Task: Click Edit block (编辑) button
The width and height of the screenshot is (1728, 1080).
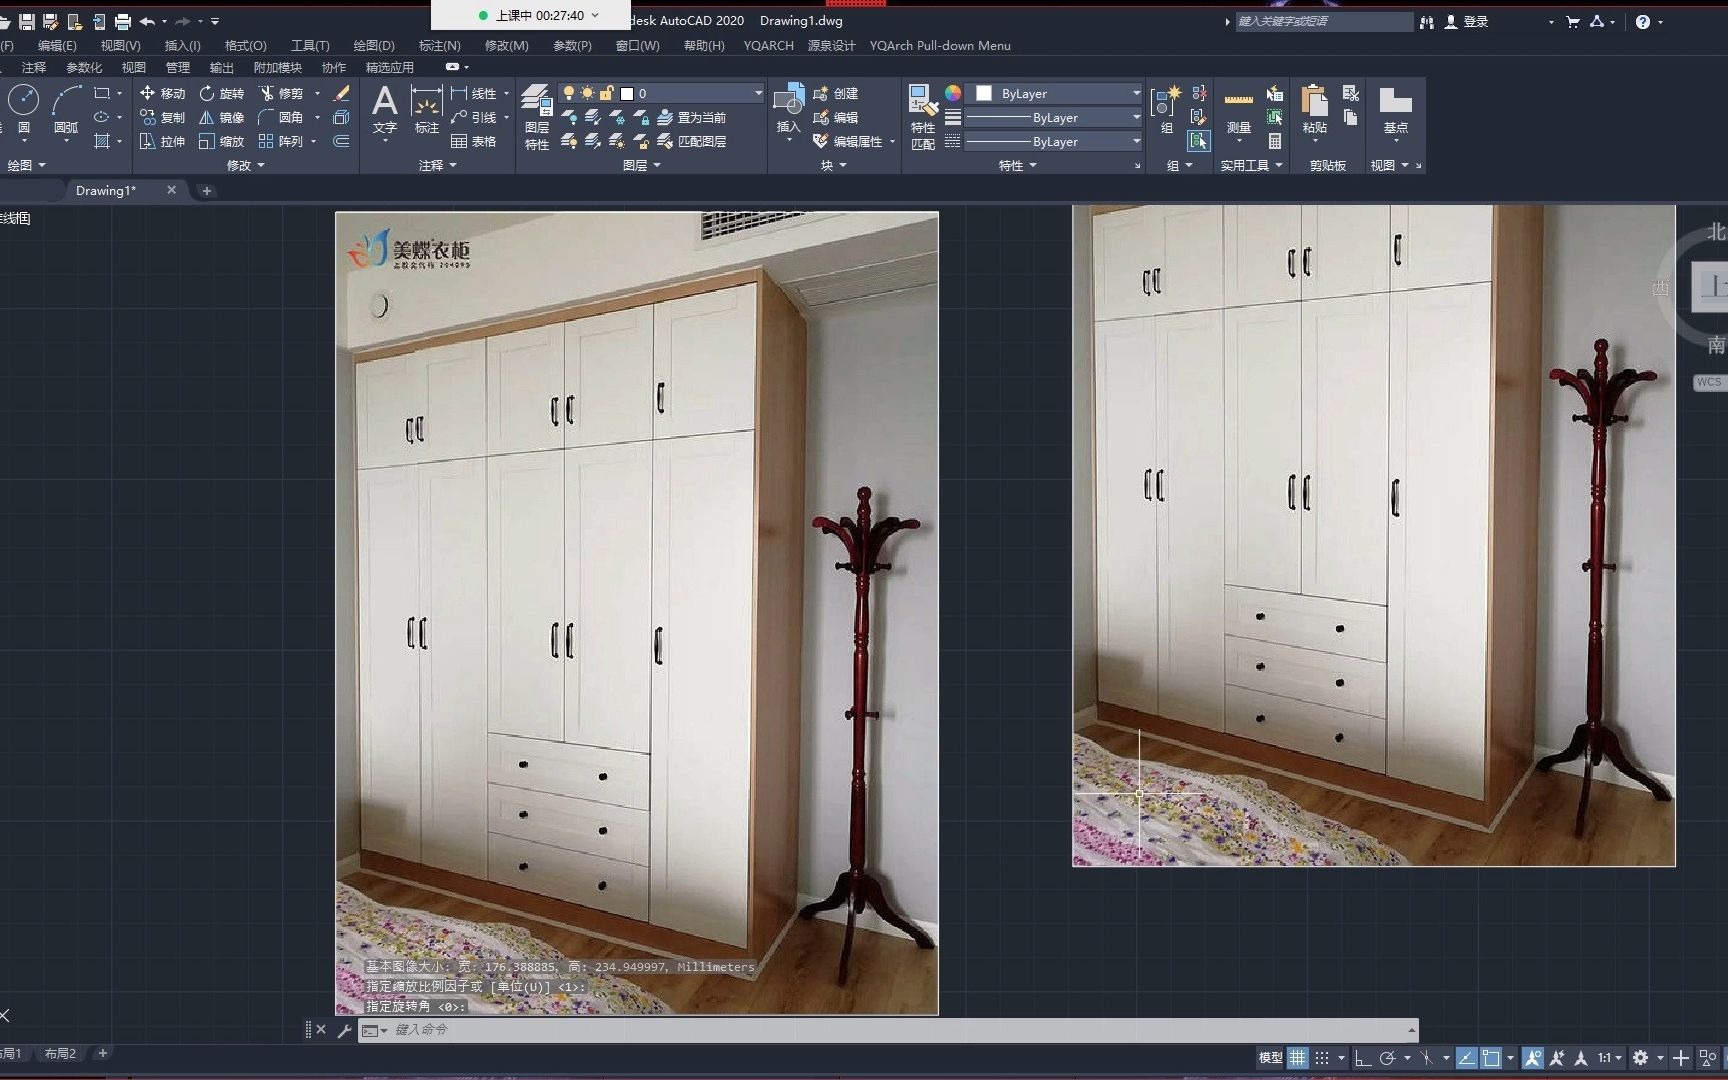Action: coord(836,117)
